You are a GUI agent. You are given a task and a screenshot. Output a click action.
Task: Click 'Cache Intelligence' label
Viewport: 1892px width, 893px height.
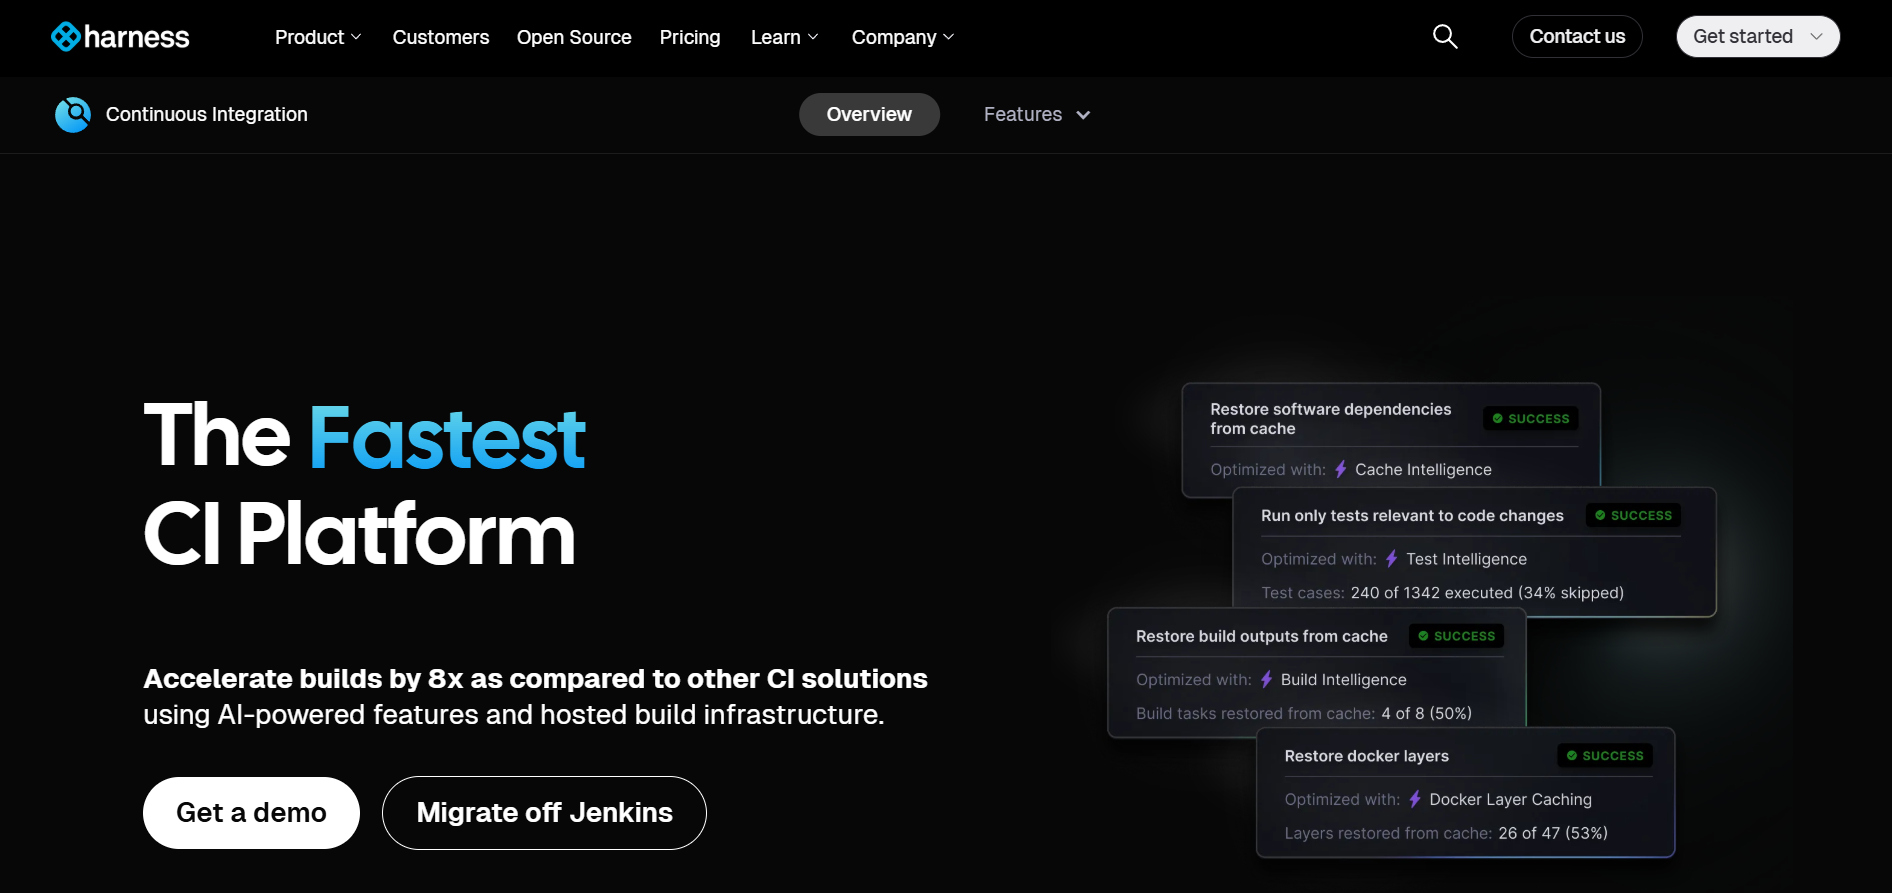(x=1423, y=470)
